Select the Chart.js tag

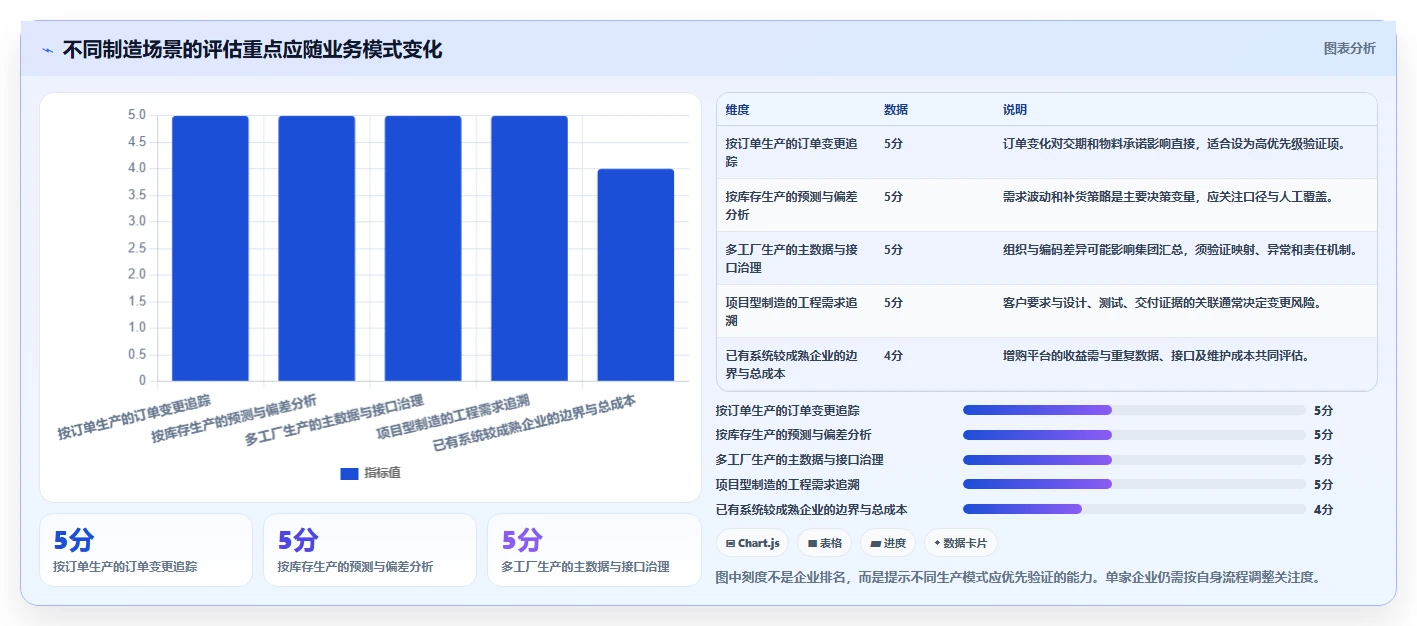tap(752, 543)
